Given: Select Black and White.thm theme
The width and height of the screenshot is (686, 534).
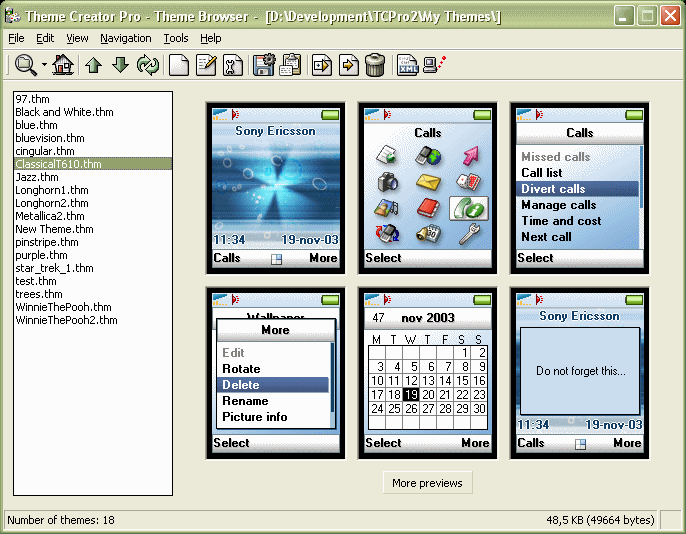Looking at the screenshot, I should pos(93,112).
